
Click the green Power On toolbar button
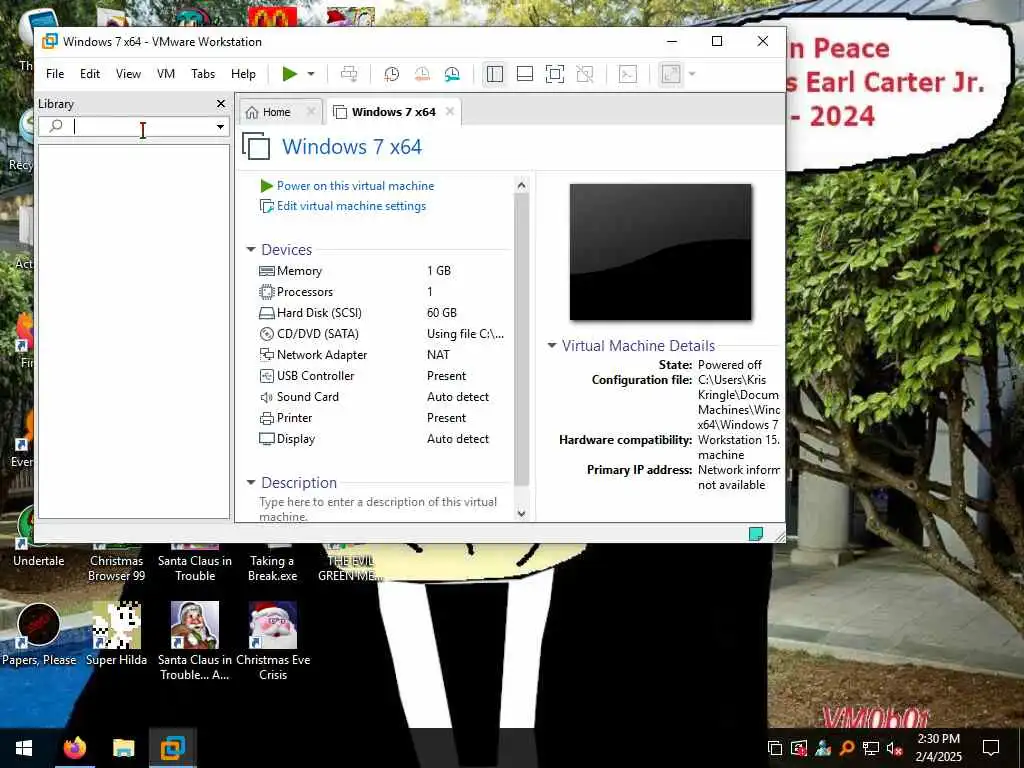coord(290,74)
